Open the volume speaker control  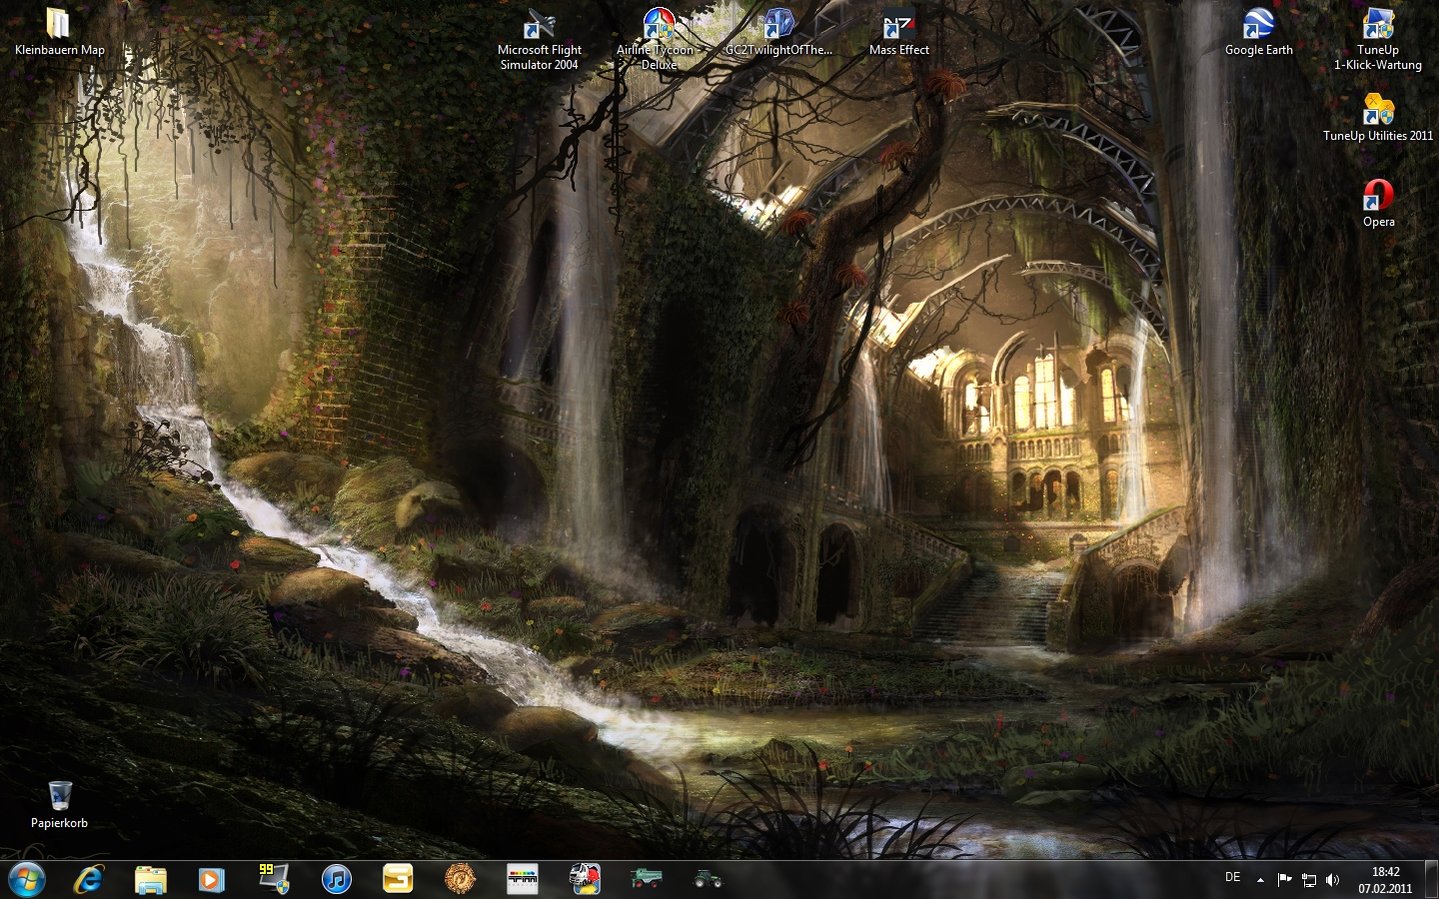click(1332, 880)
